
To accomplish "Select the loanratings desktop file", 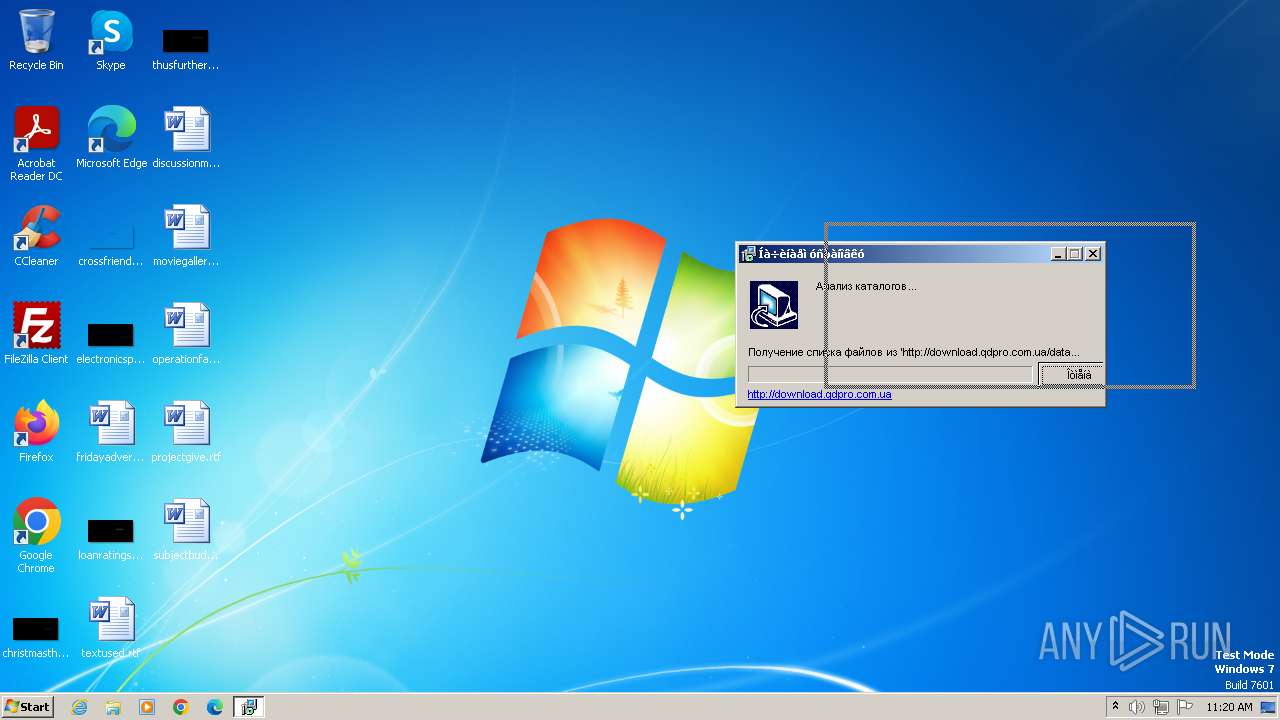I will coord(111,538).
